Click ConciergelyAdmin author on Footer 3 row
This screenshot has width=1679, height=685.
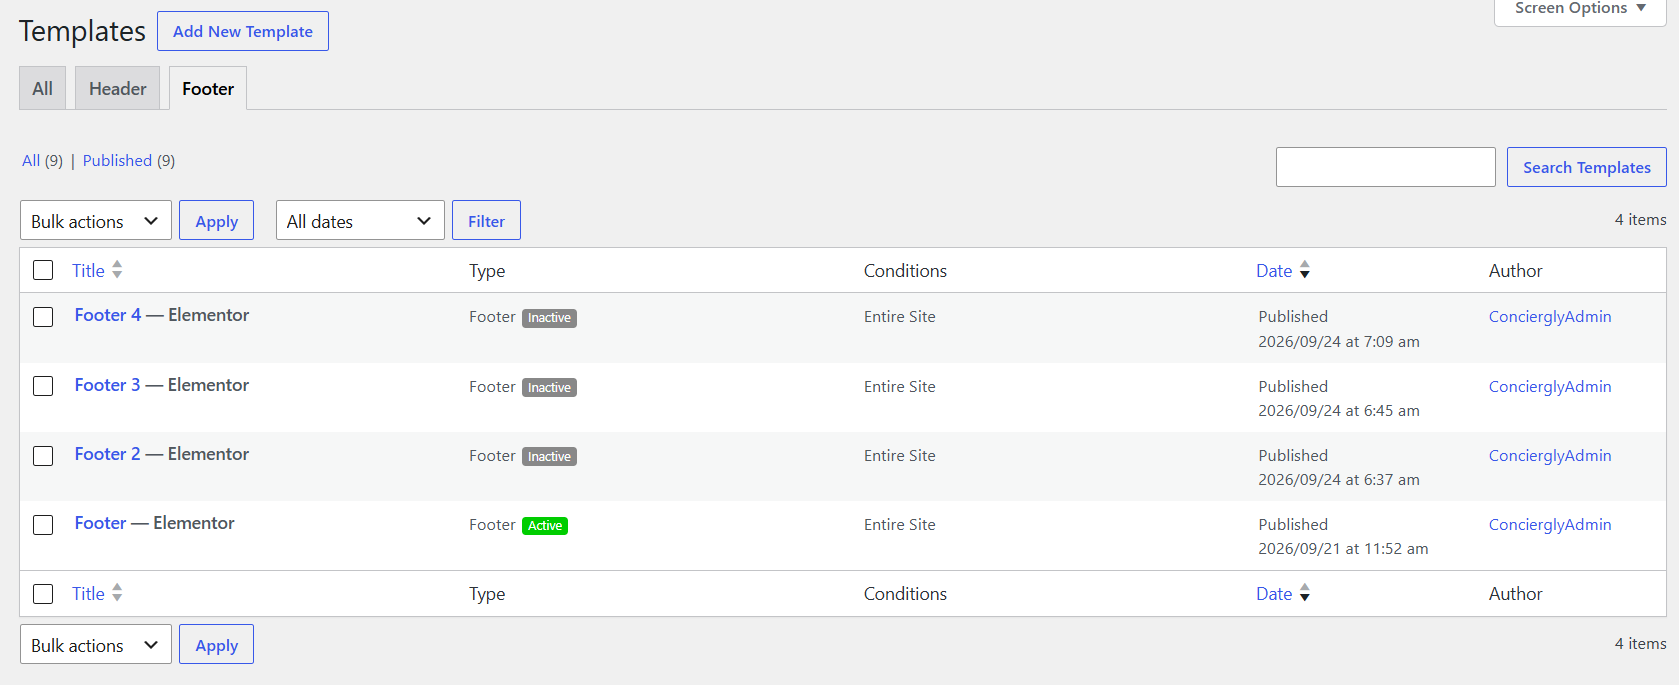pyautogui.click(x=1550, y=387)
